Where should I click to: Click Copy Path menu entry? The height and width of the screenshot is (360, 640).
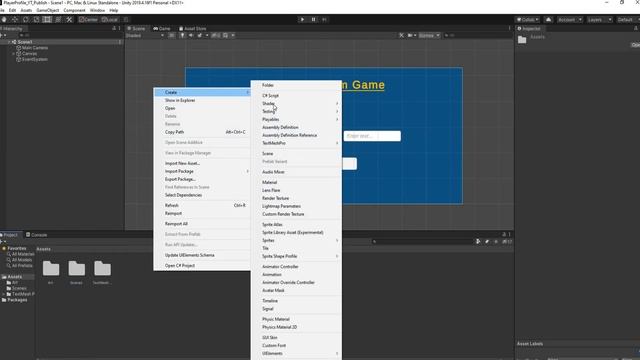coord(202,132)
